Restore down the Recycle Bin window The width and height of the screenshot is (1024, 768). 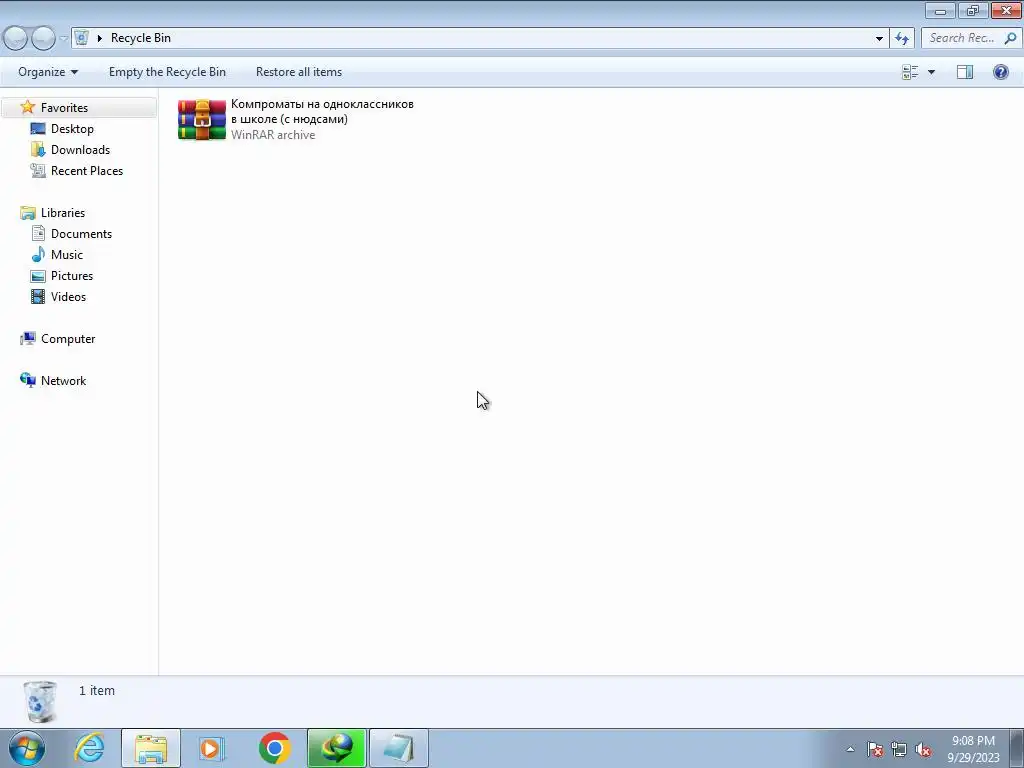[973, 11]
